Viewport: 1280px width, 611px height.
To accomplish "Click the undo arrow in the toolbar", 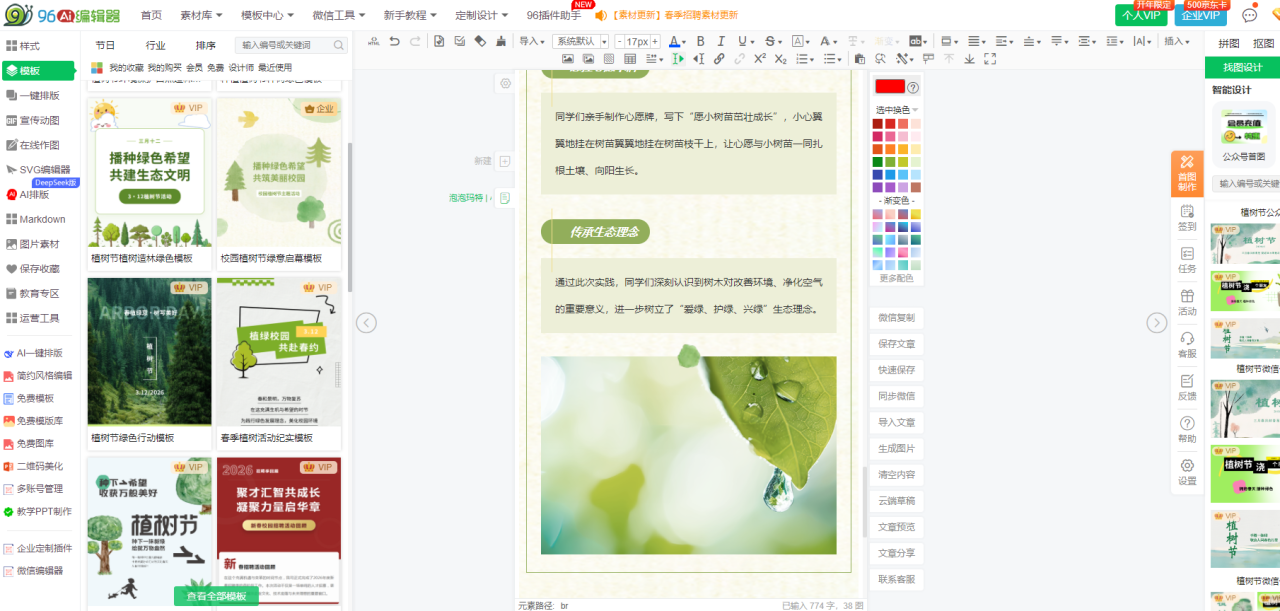I will click(x=394, y=41).
